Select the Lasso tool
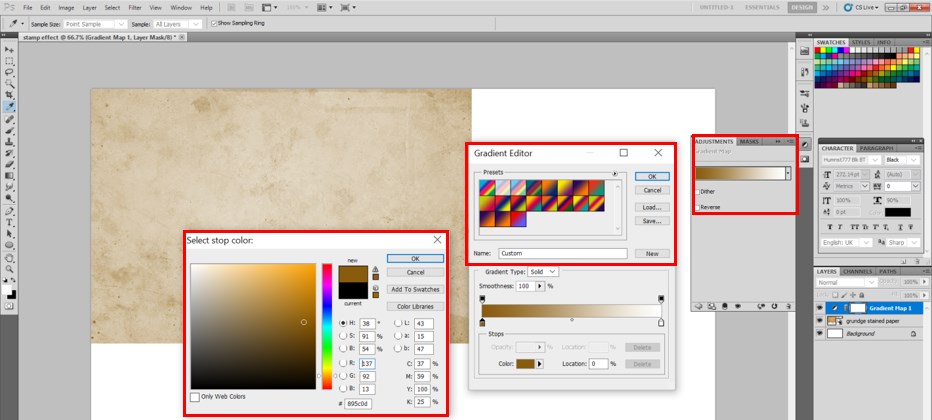This screenshot has width=932, height=420. pyautogui.click(x=9, y=72)
